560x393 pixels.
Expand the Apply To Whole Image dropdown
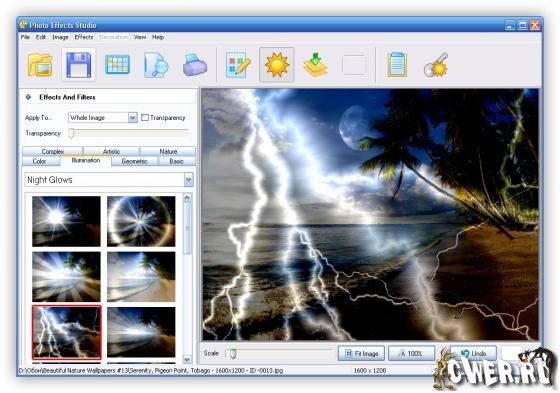(132, 118)
